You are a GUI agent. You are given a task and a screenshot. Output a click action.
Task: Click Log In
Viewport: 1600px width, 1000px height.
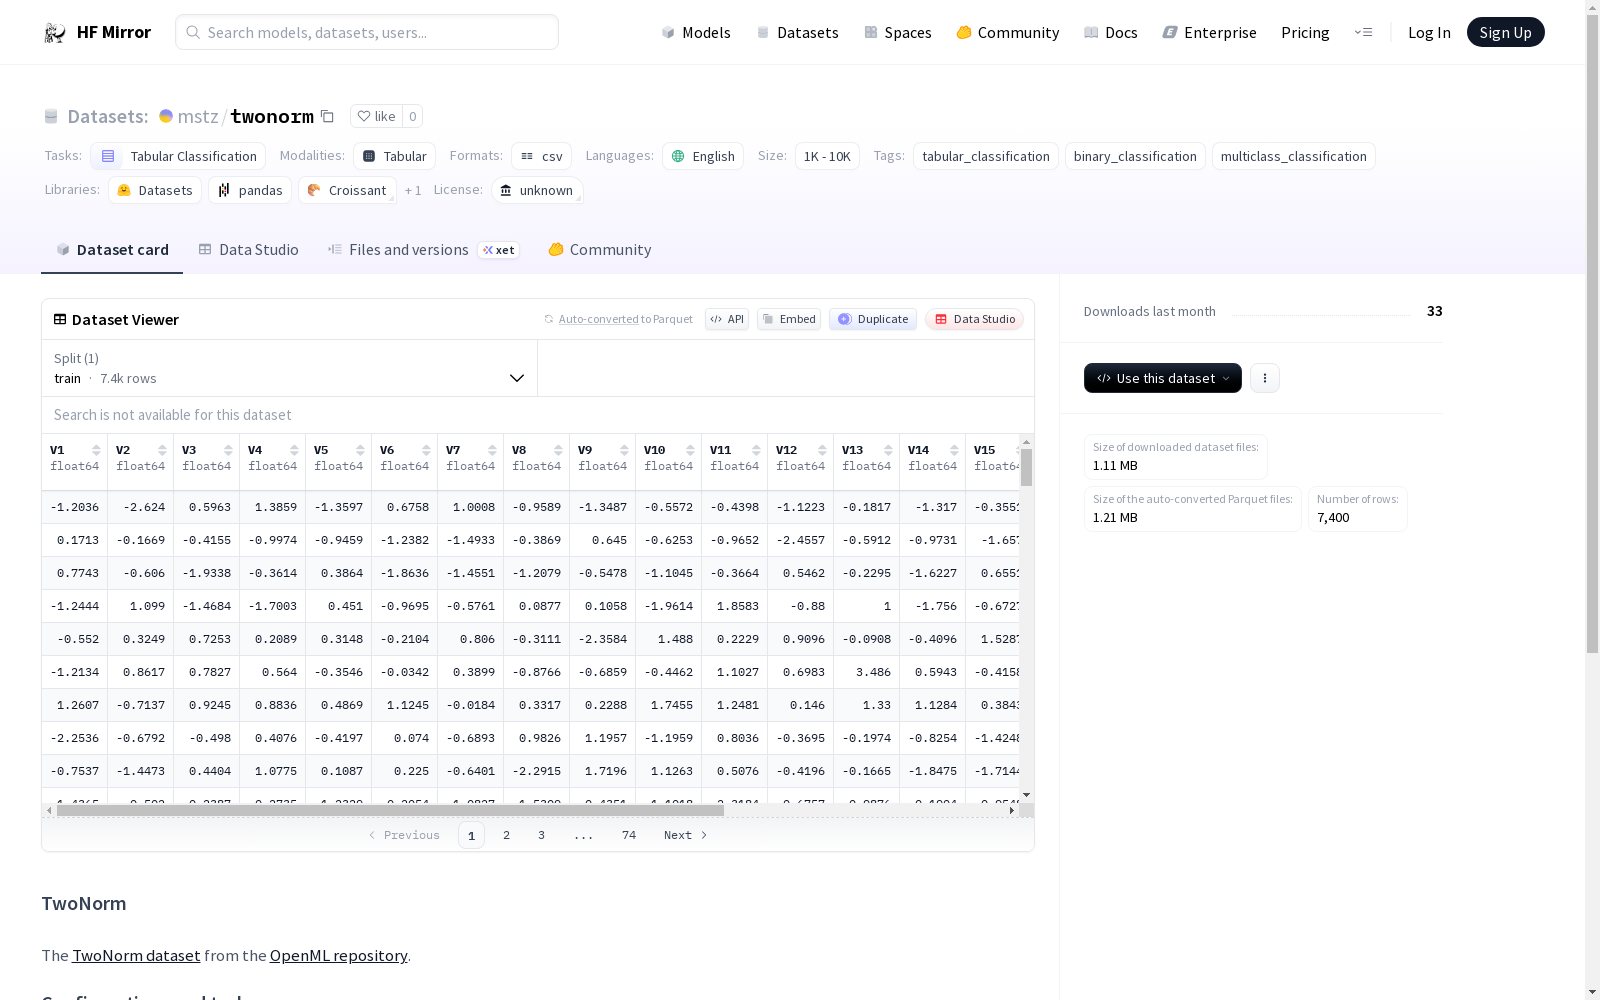click(x=1429, y=32)
